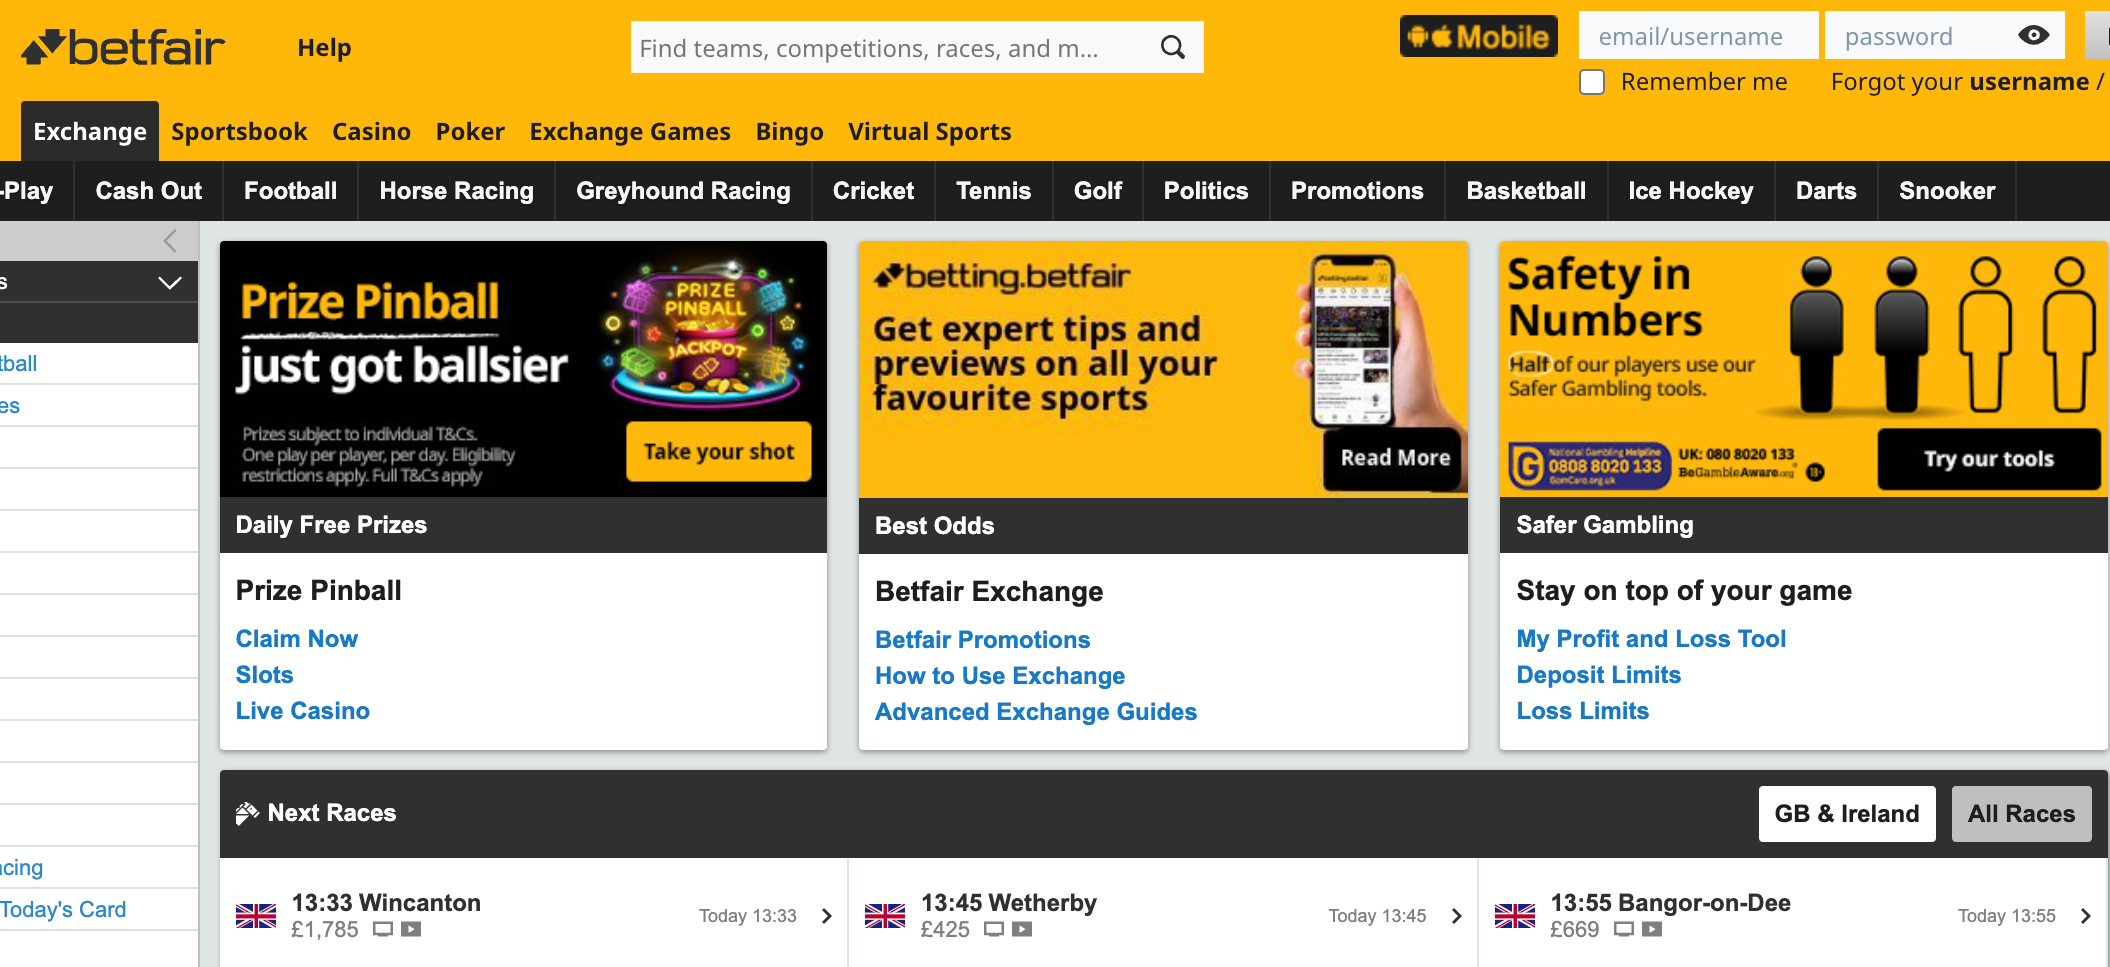
Task: Click the live video icon for Wincanton
Action: [x=411, y=930]
